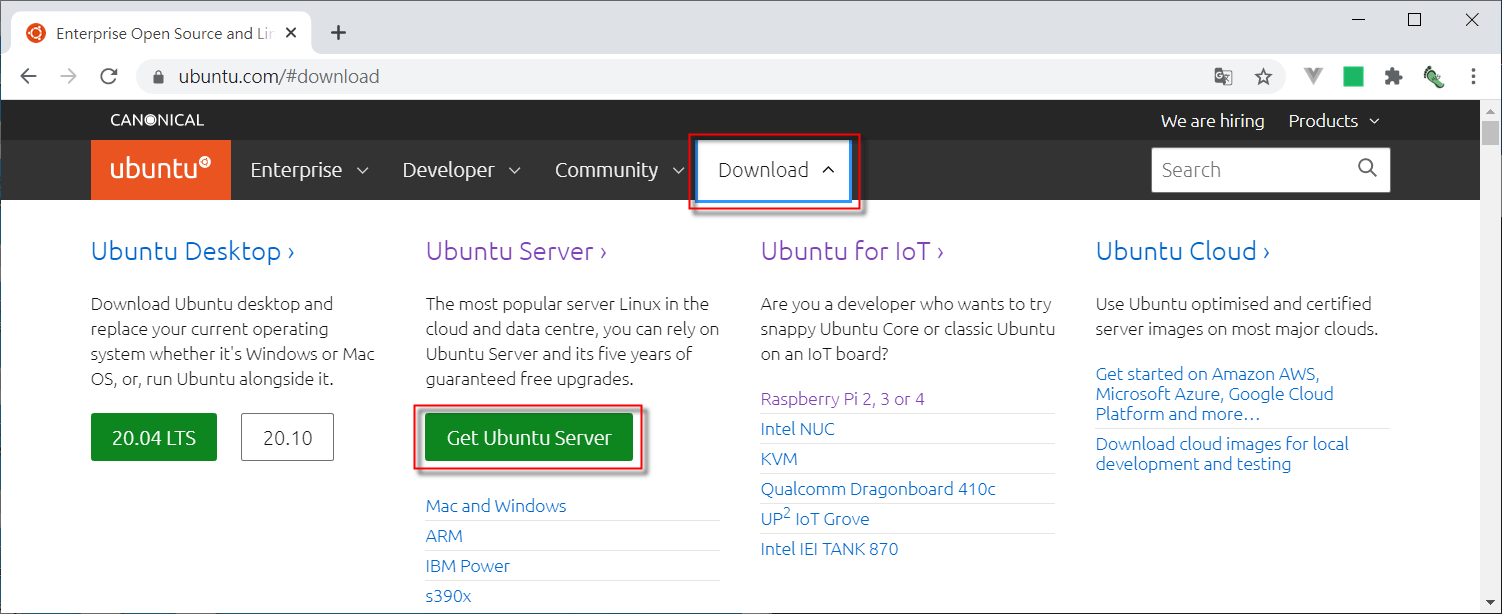Open Google Translate in the address bar
The width and height of the screenshot is (1502, 614).
(x=1222, y=75)
